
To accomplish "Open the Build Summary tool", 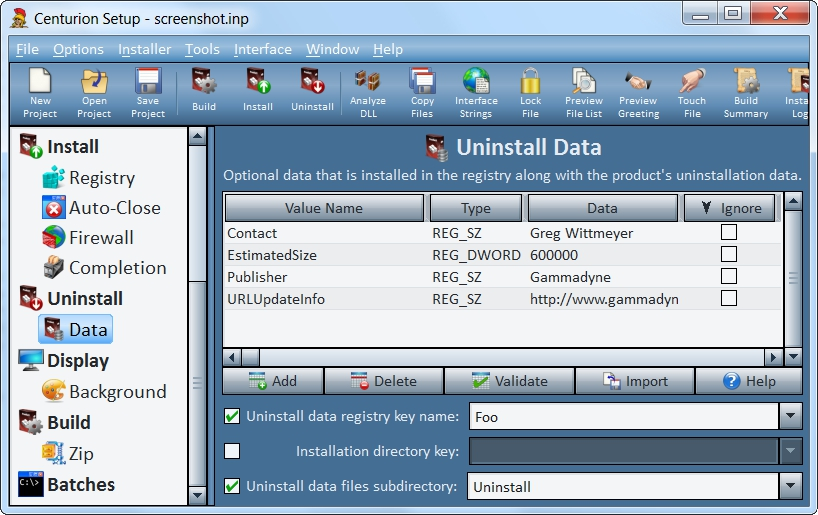I will [746, 93].
